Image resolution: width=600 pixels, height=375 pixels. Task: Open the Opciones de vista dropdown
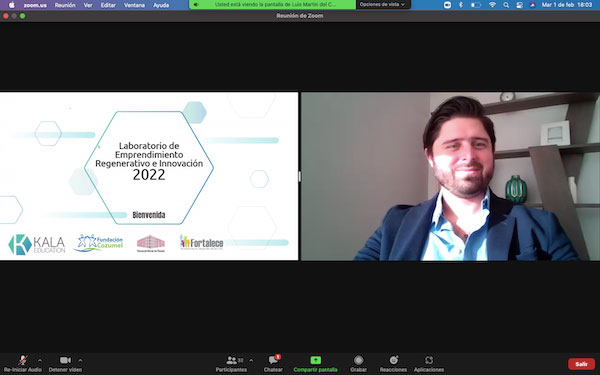point(383,5)
